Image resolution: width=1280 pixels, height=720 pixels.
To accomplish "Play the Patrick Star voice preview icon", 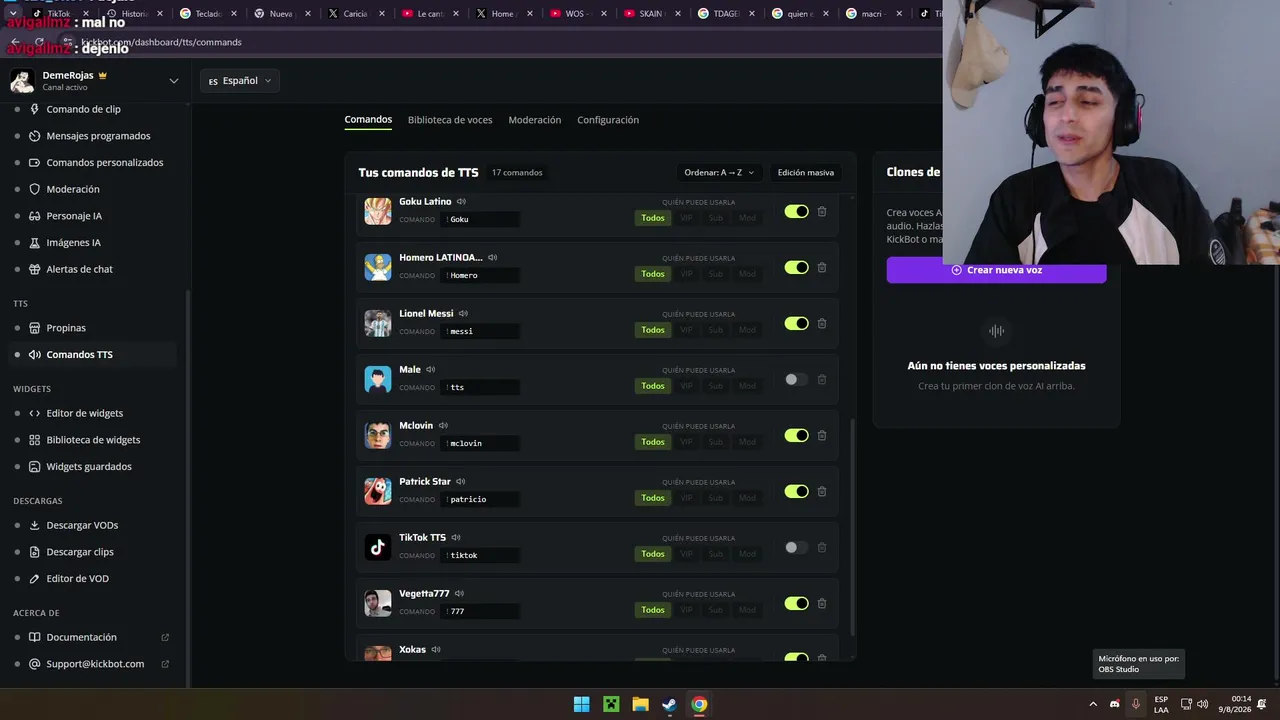I will pyautogui.click(x=461, y=482).
